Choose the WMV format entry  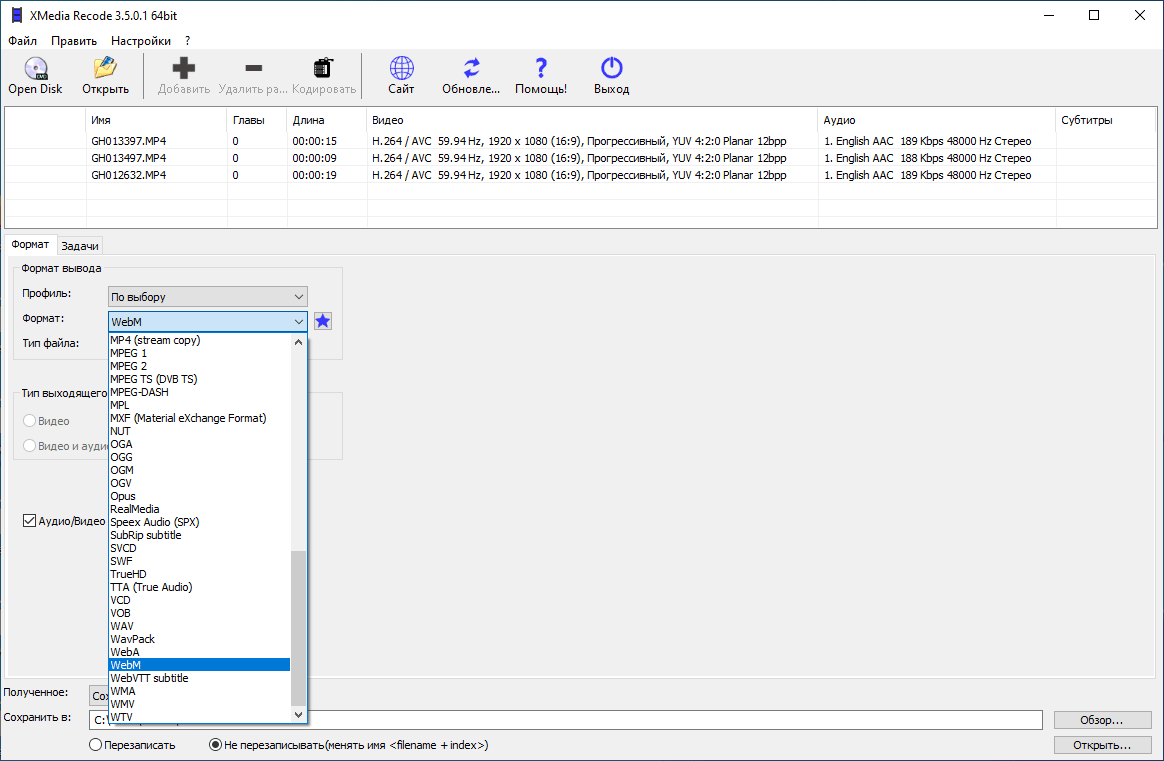(x=199, y=704)
